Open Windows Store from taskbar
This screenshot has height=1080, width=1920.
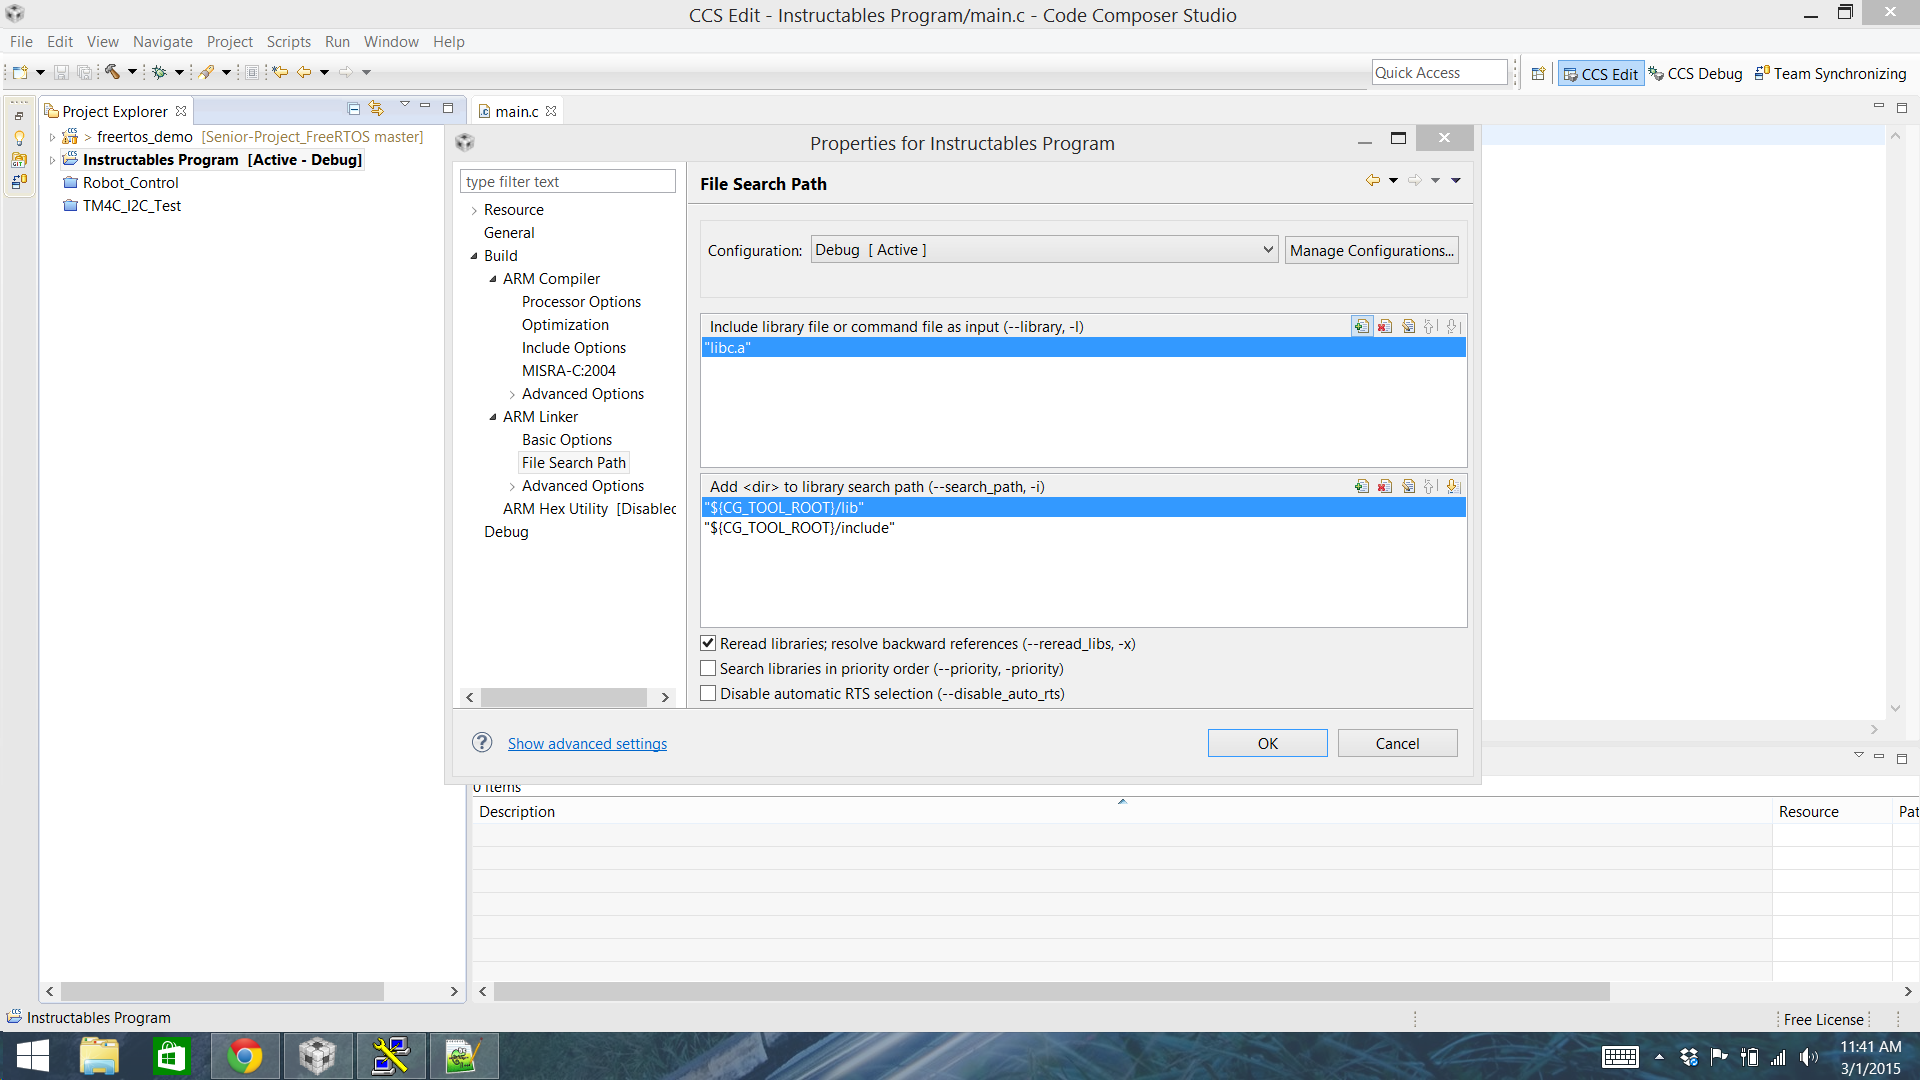pos(171,1056)
